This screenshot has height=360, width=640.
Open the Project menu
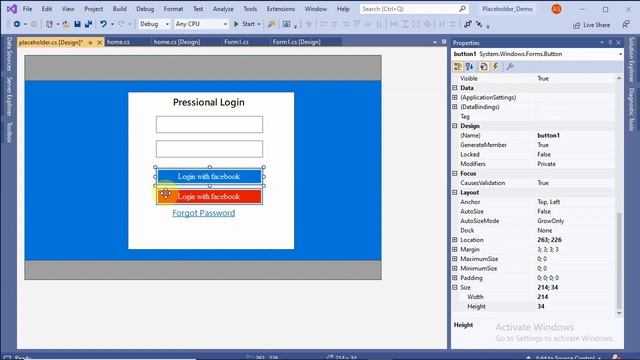pos(93,9)
